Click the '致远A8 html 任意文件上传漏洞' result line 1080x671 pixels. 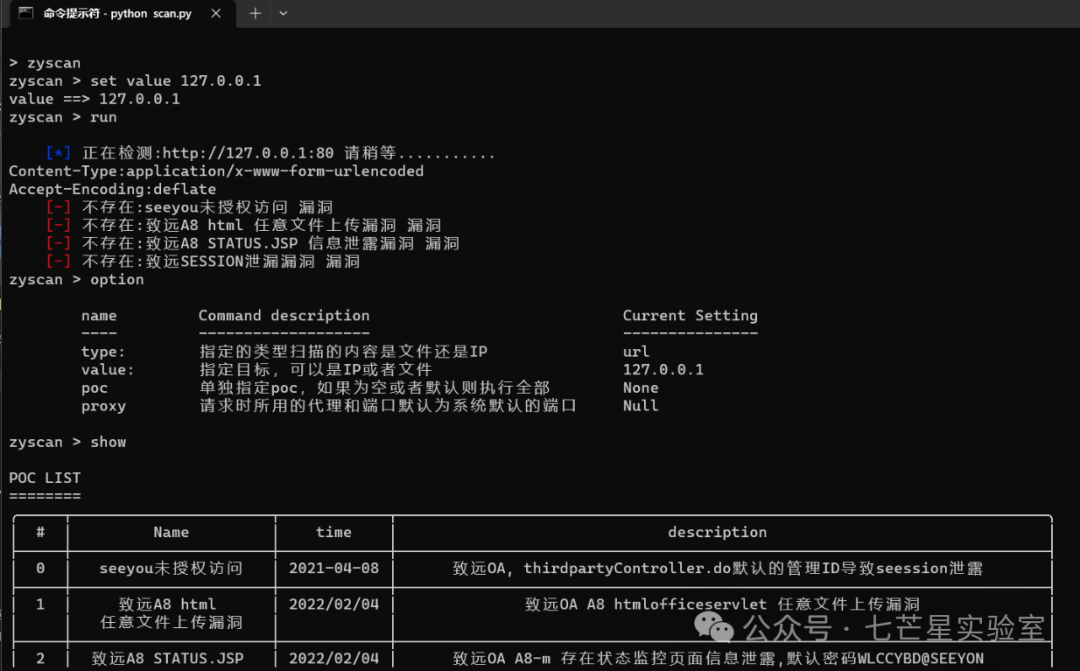244,225
